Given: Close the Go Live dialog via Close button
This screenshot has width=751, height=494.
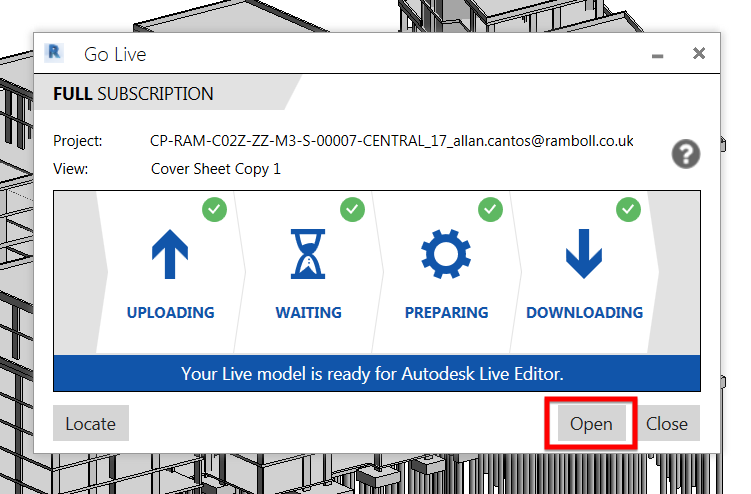Looking at the screenshot, I should pyautogui.click(x=667, y=424).
